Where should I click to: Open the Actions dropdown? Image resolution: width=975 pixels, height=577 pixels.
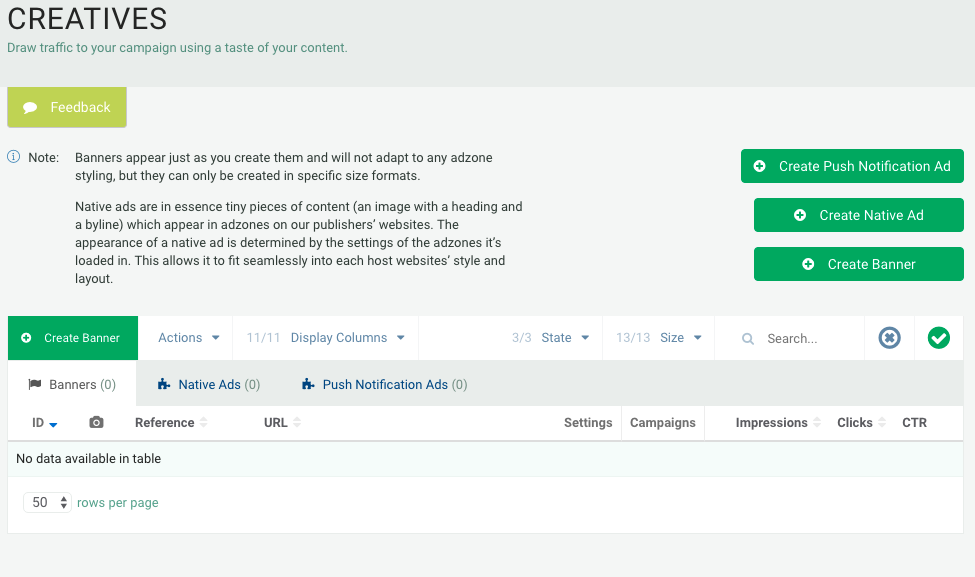tap(188, 338)
